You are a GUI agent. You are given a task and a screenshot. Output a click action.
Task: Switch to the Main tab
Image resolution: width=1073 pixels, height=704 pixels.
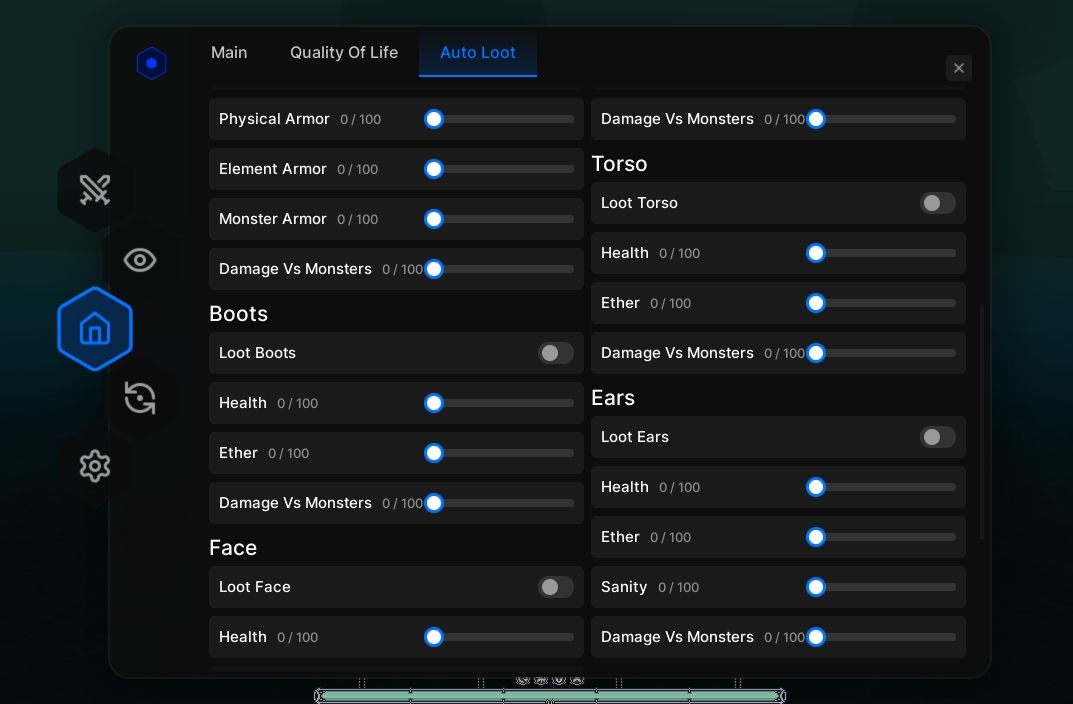229,53
